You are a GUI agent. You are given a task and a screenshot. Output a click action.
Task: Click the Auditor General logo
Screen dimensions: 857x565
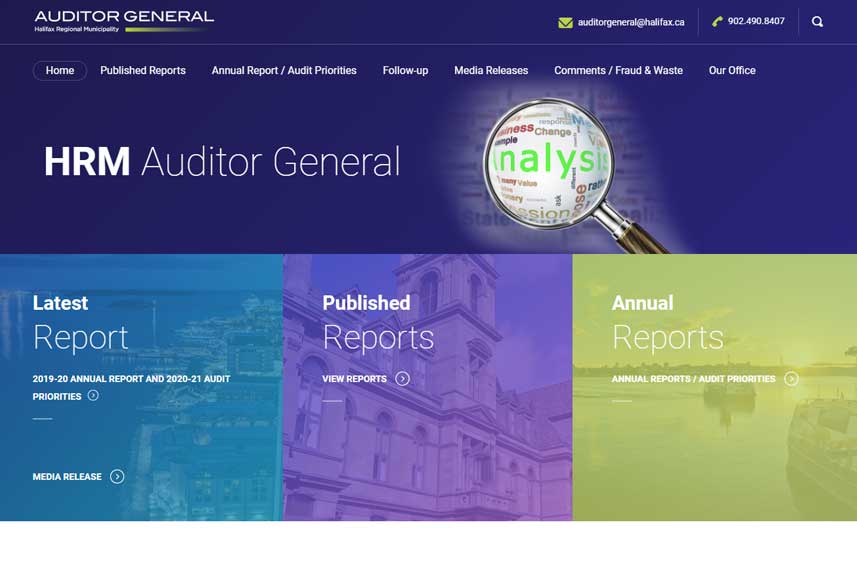124,21
